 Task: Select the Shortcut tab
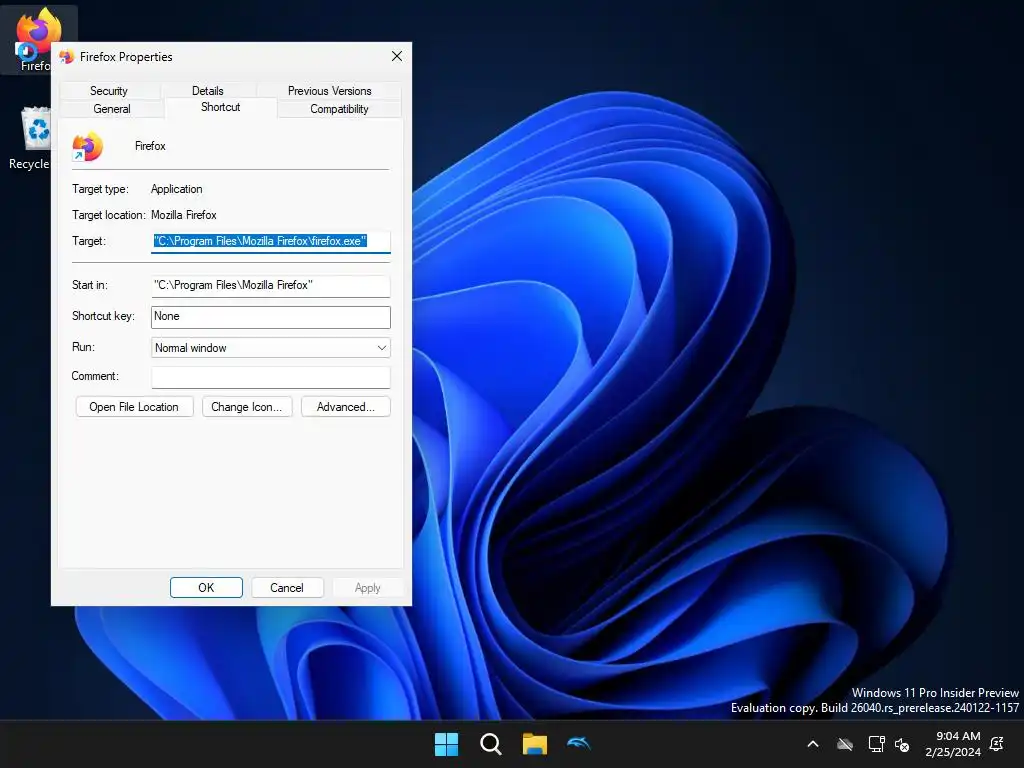point(221,107)
